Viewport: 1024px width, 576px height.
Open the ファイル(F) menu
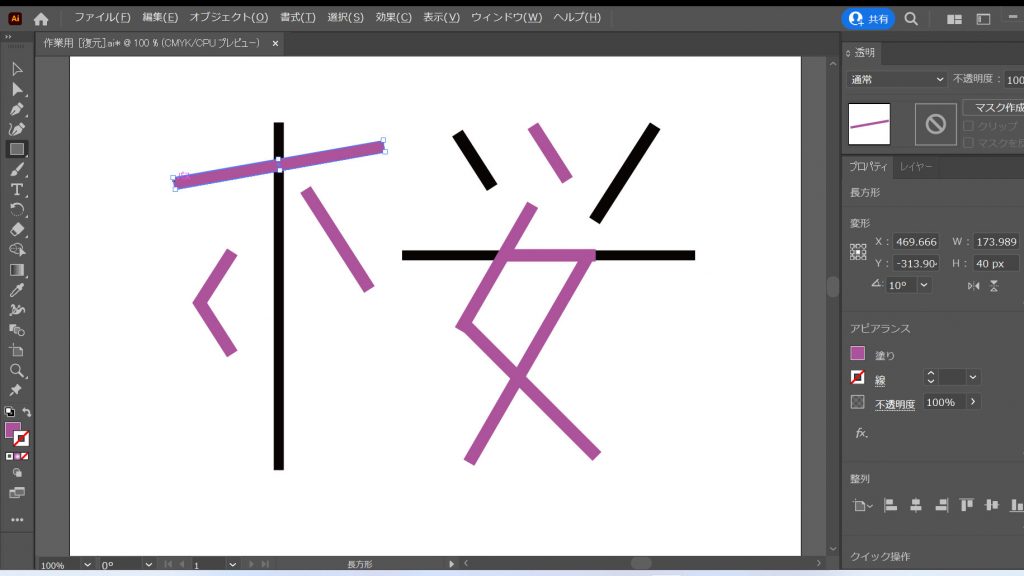coord(102,18)
